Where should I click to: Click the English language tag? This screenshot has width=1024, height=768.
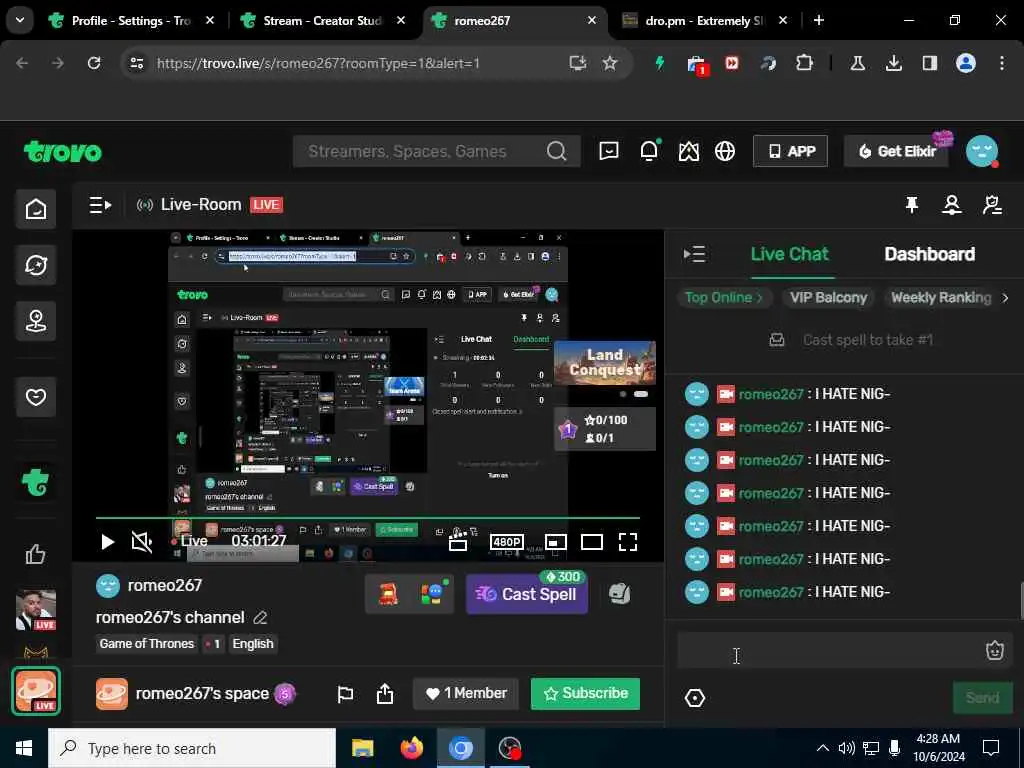253,644
